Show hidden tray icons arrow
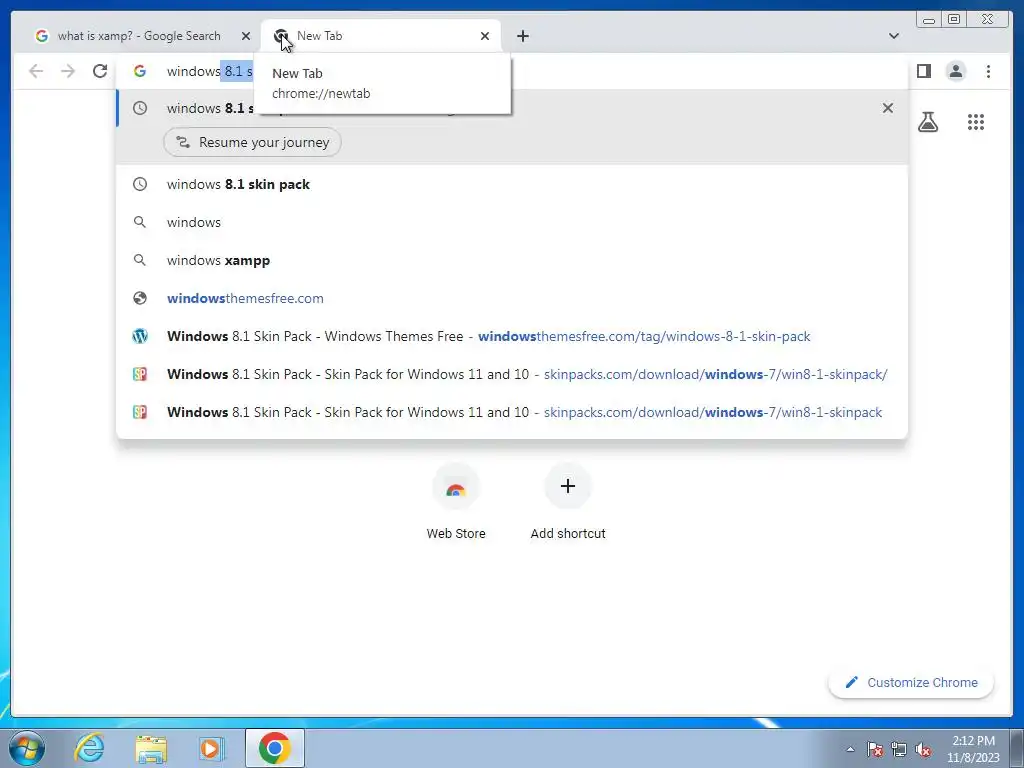Image resolution: width=1024 pixels, height=768 pixels. [x=850, y=749]
